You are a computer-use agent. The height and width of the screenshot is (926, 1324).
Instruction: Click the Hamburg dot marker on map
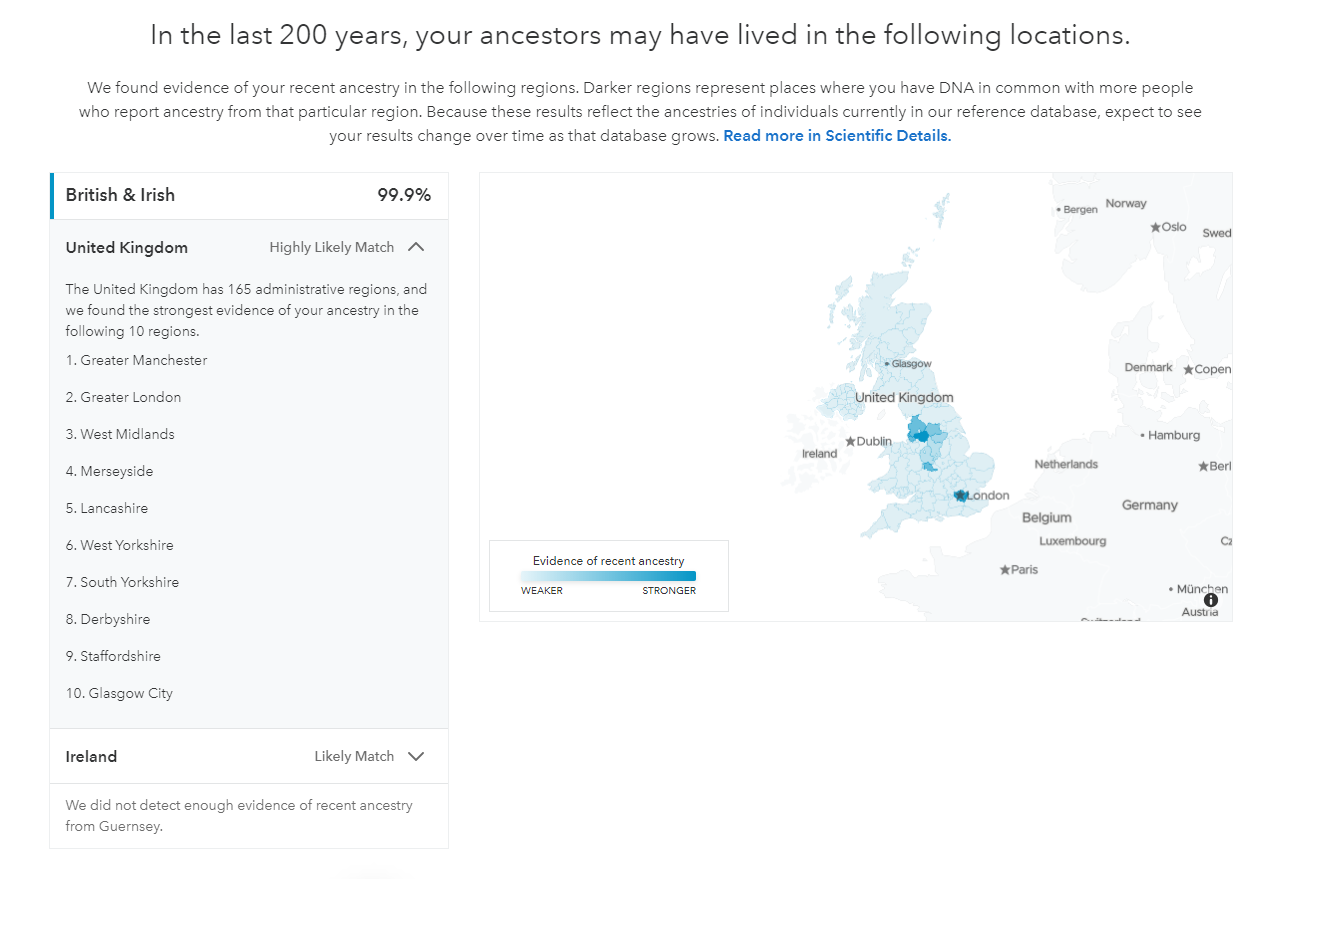[x=1142, y=435]
